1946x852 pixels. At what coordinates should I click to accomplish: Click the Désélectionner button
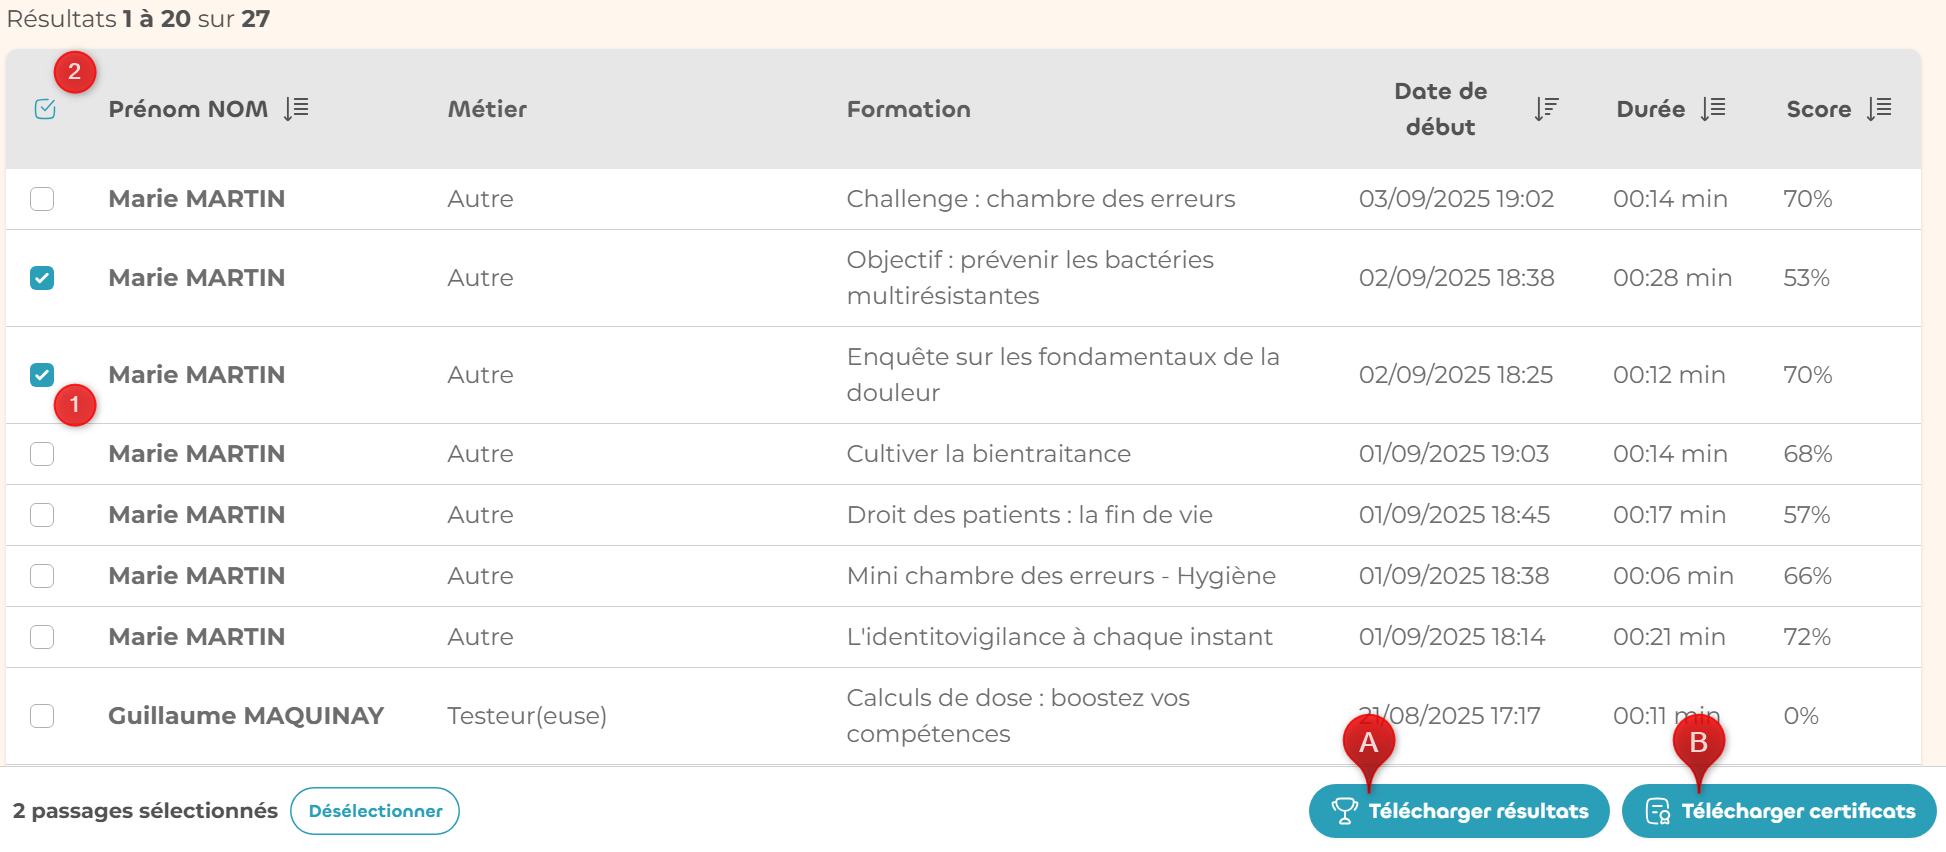tap(375, 811)
